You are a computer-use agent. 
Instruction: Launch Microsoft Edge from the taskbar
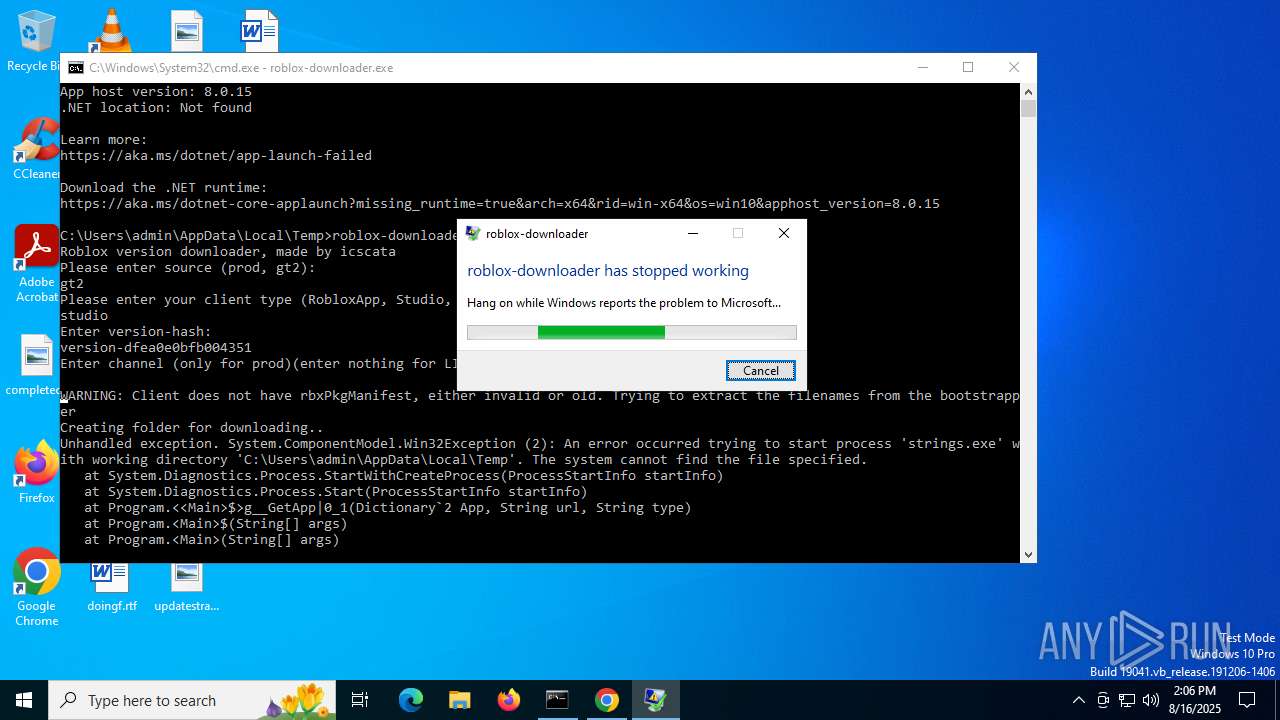411,700
